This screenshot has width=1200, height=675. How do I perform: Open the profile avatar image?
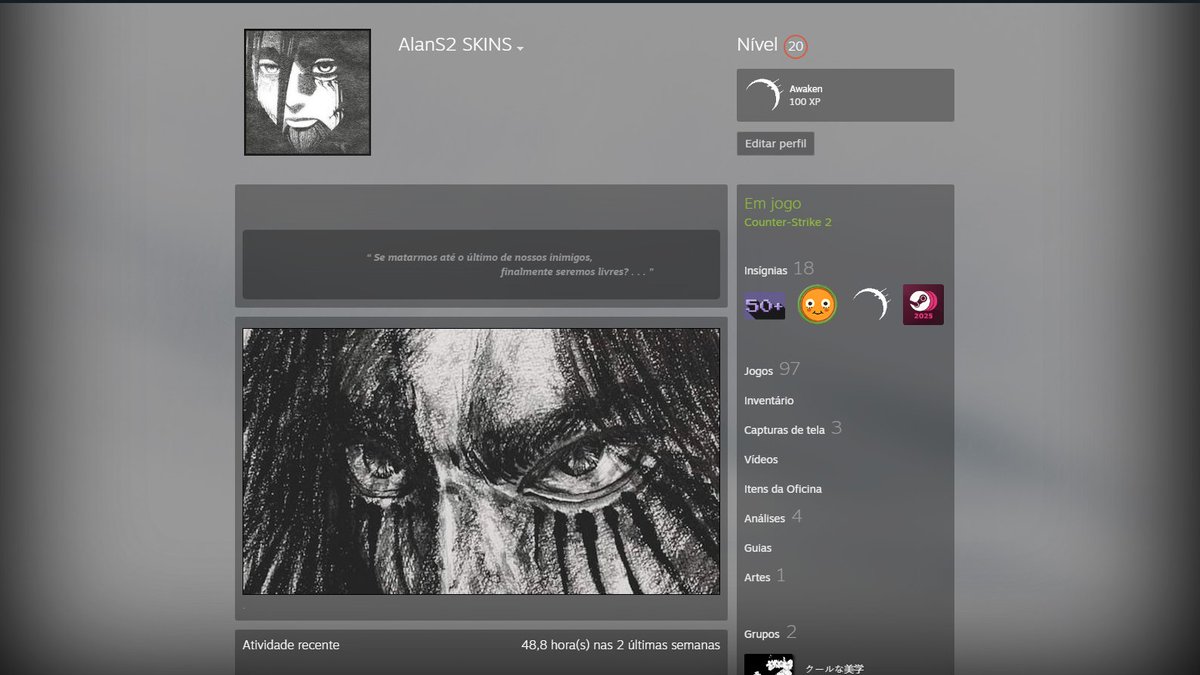[307, 92]
